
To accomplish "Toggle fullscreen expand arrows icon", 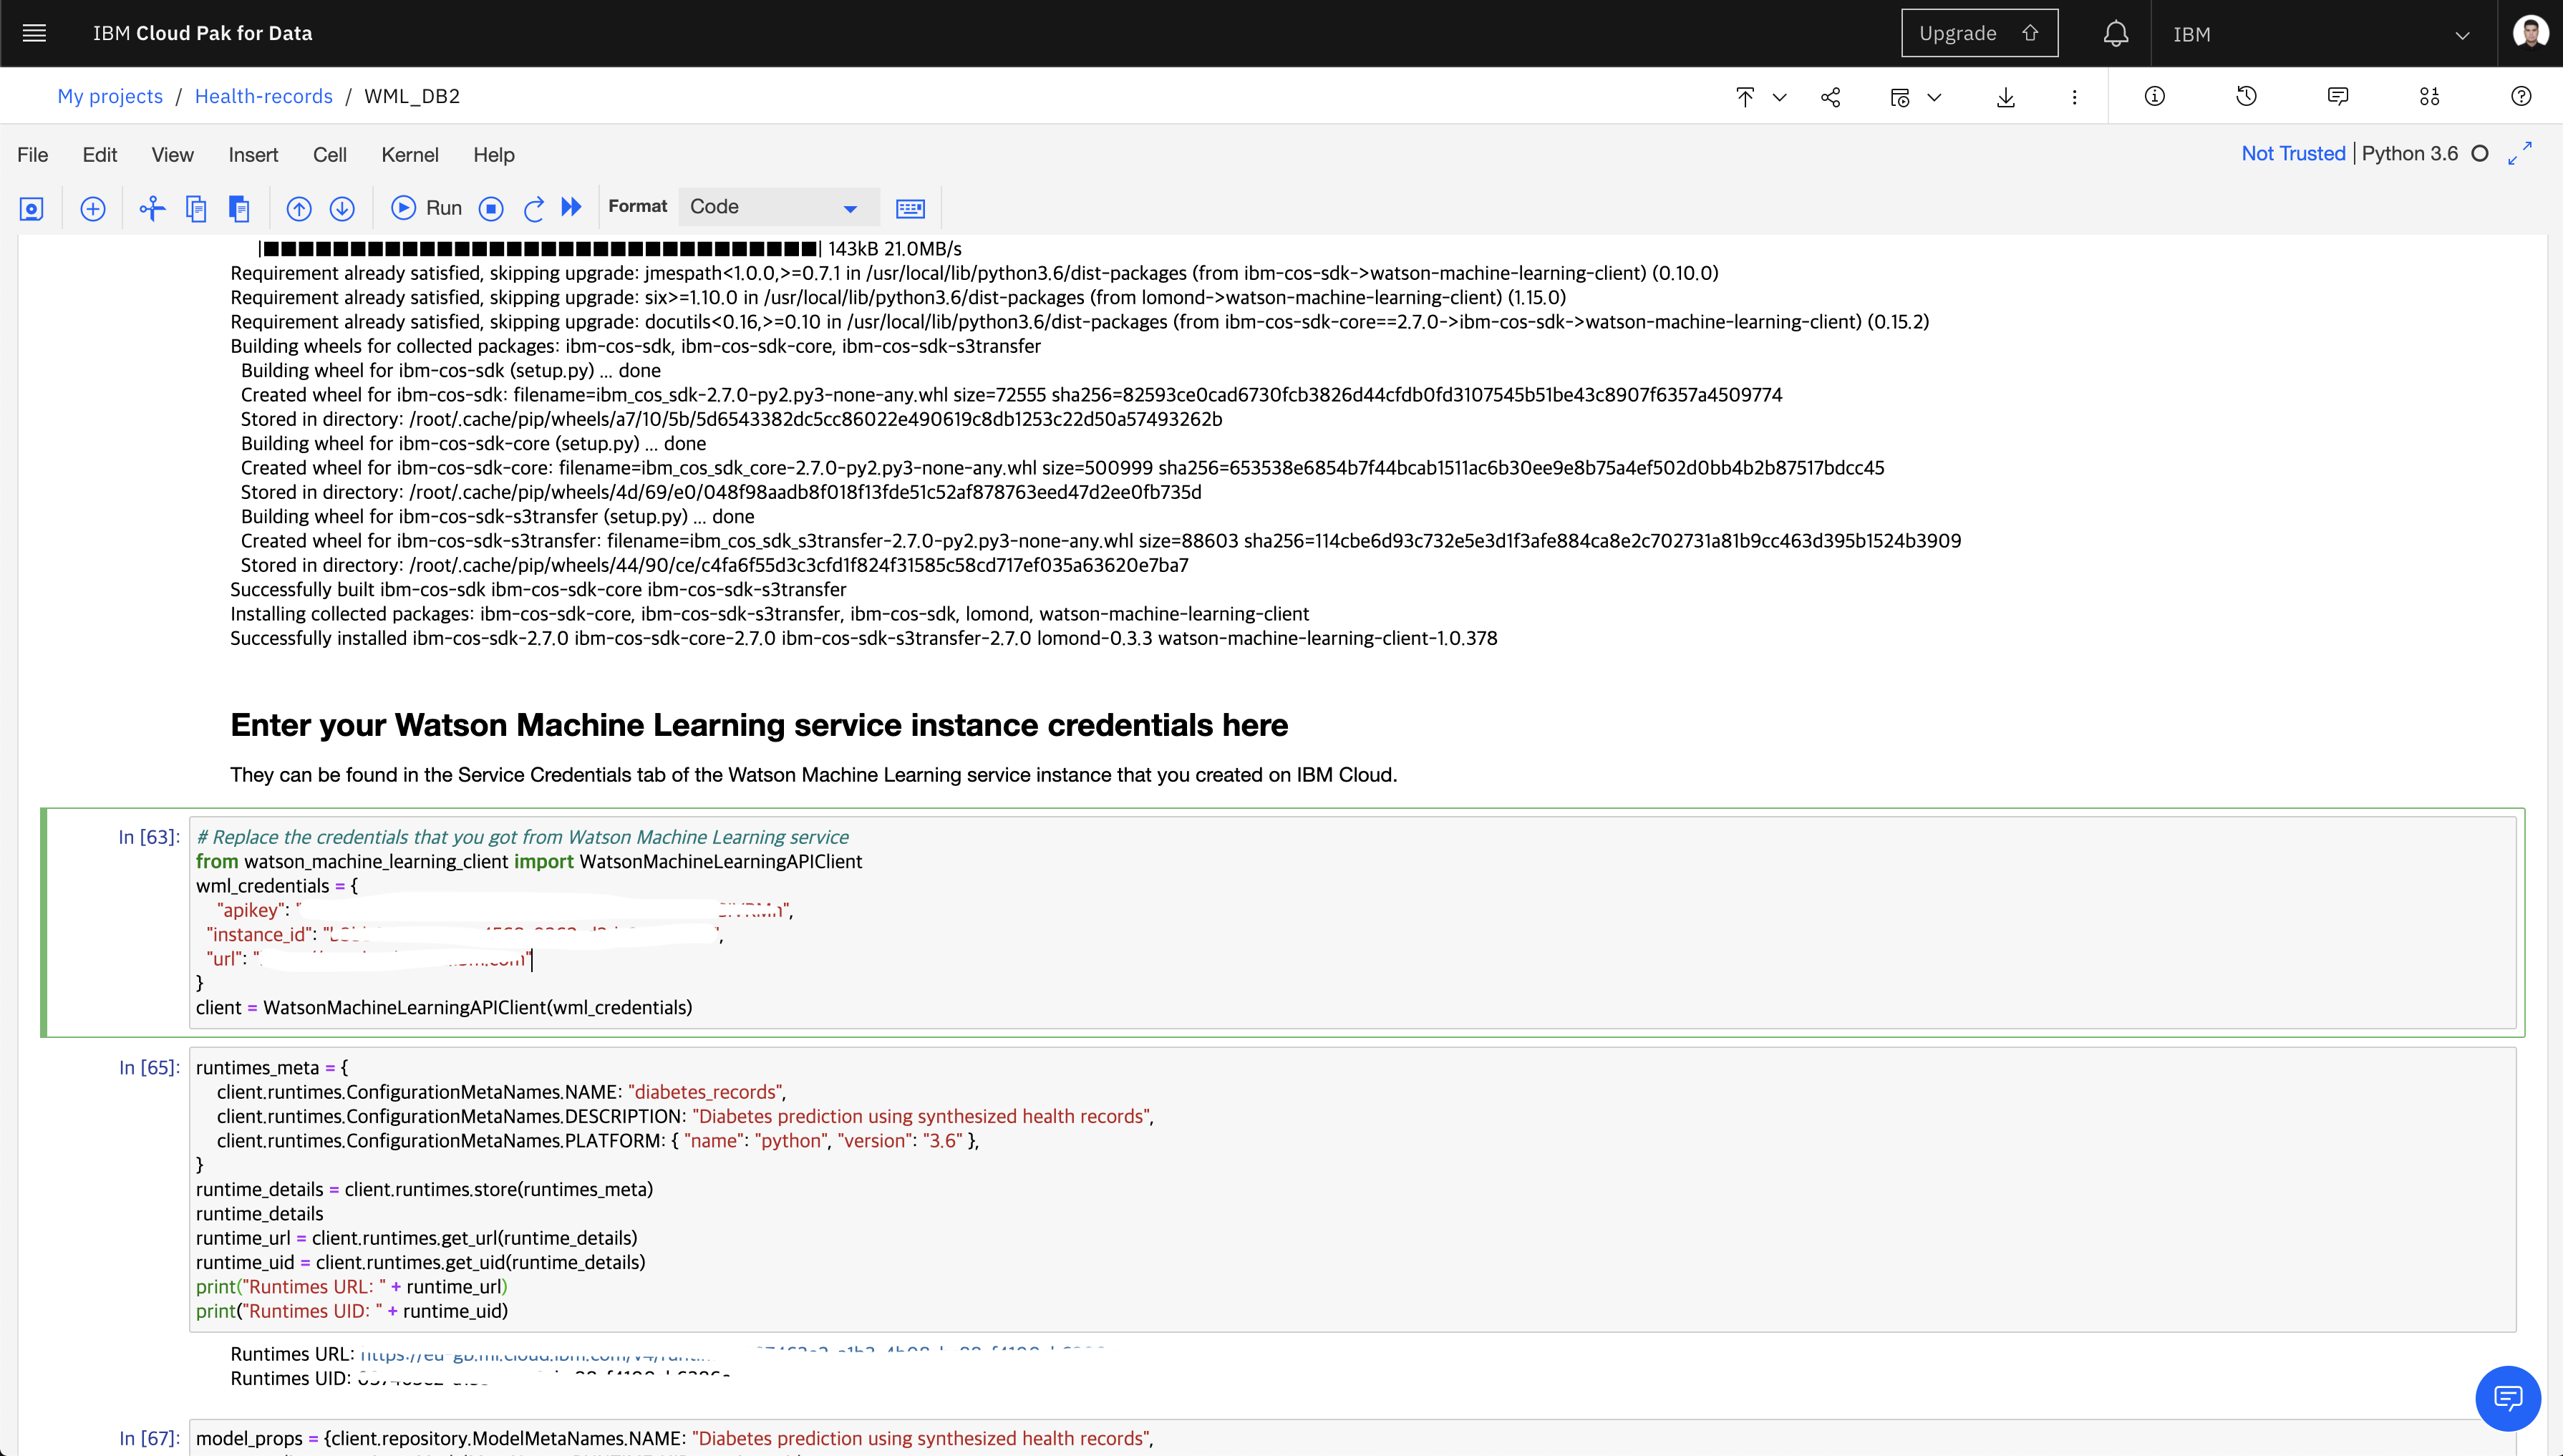I will (2520, 153).
